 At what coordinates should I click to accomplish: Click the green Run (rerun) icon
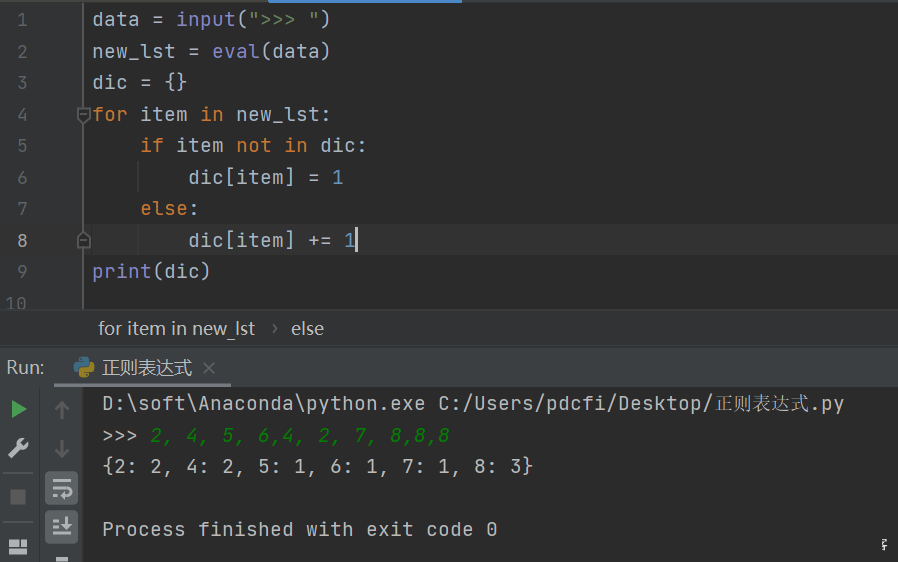coord(19,409)
